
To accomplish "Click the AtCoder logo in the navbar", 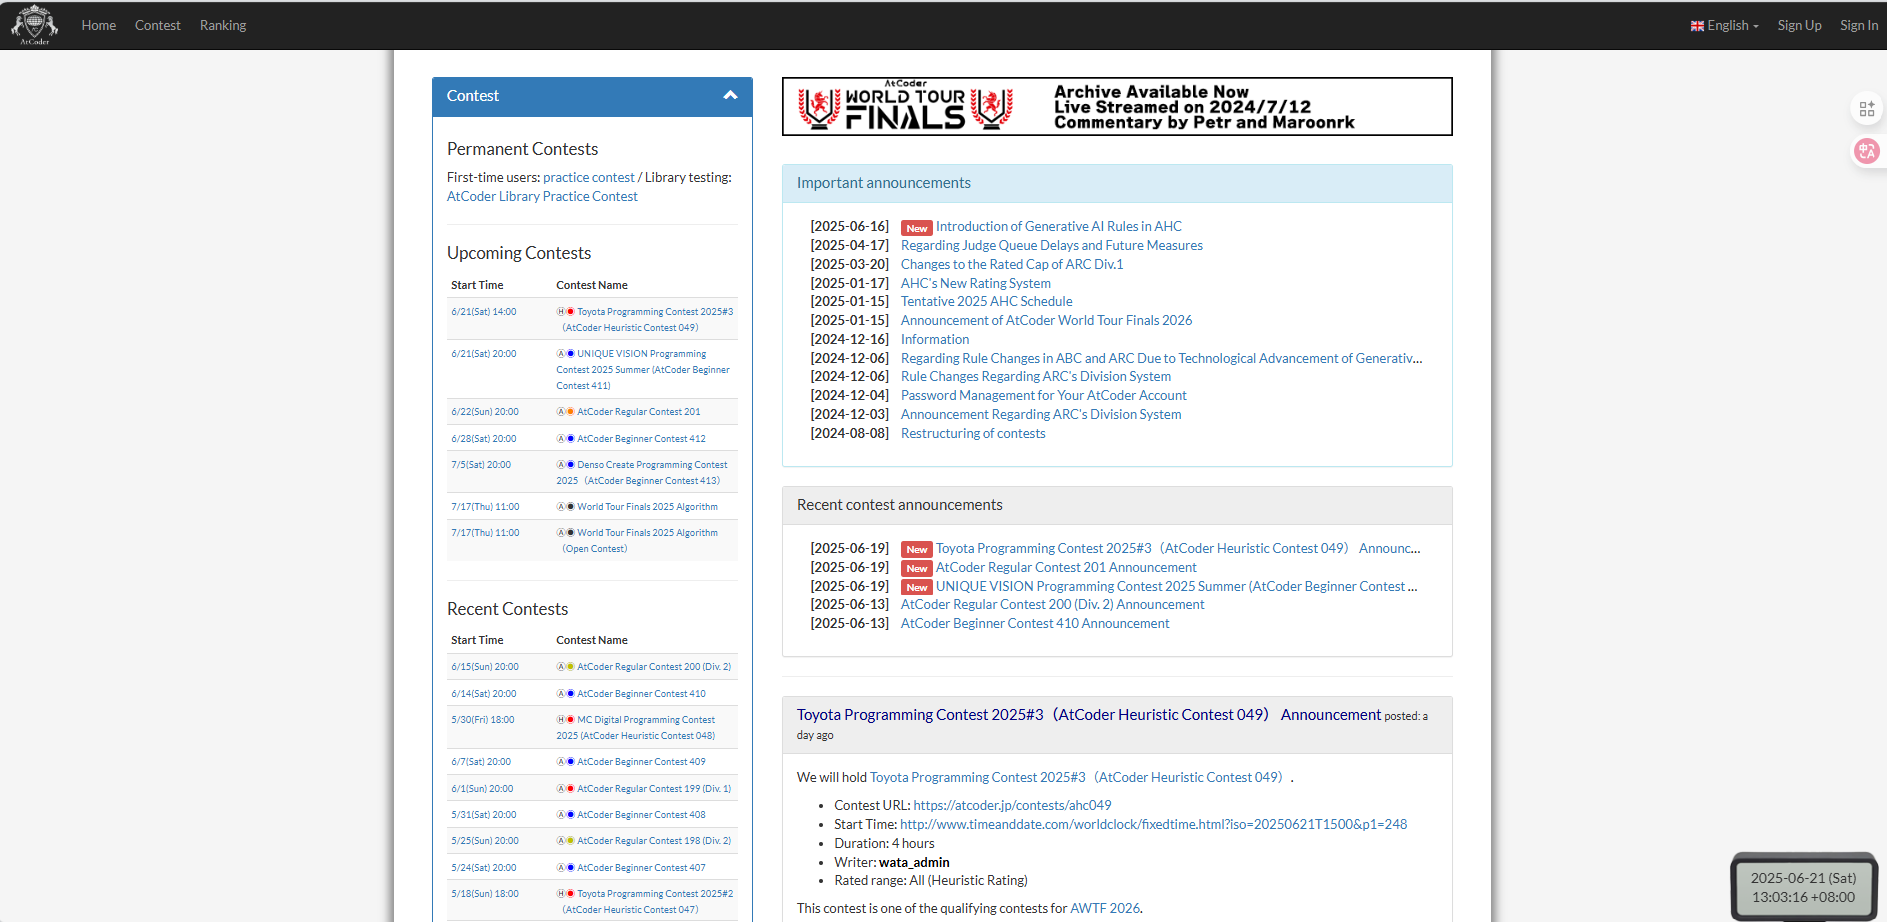I will pyautogui.click(x=35, y=25).
